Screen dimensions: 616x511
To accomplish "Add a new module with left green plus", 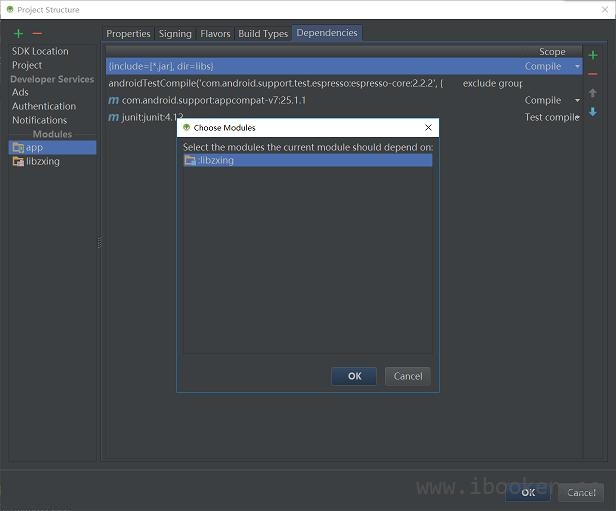I will pyautogui.click(x=18, y=34).
